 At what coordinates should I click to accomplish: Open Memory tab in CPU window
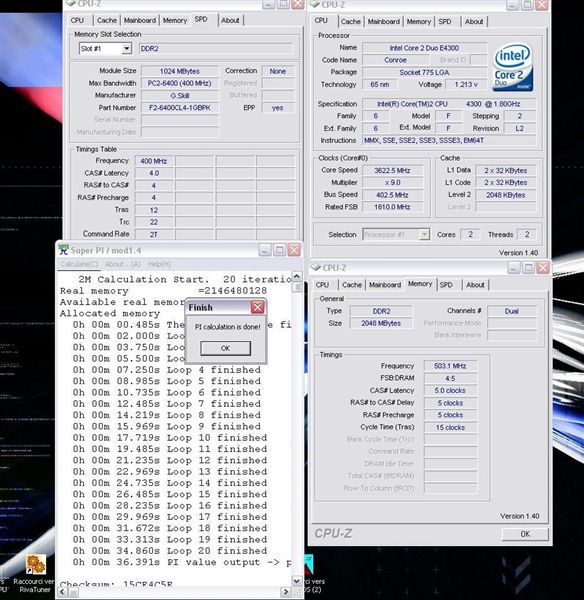click(418, 21)
